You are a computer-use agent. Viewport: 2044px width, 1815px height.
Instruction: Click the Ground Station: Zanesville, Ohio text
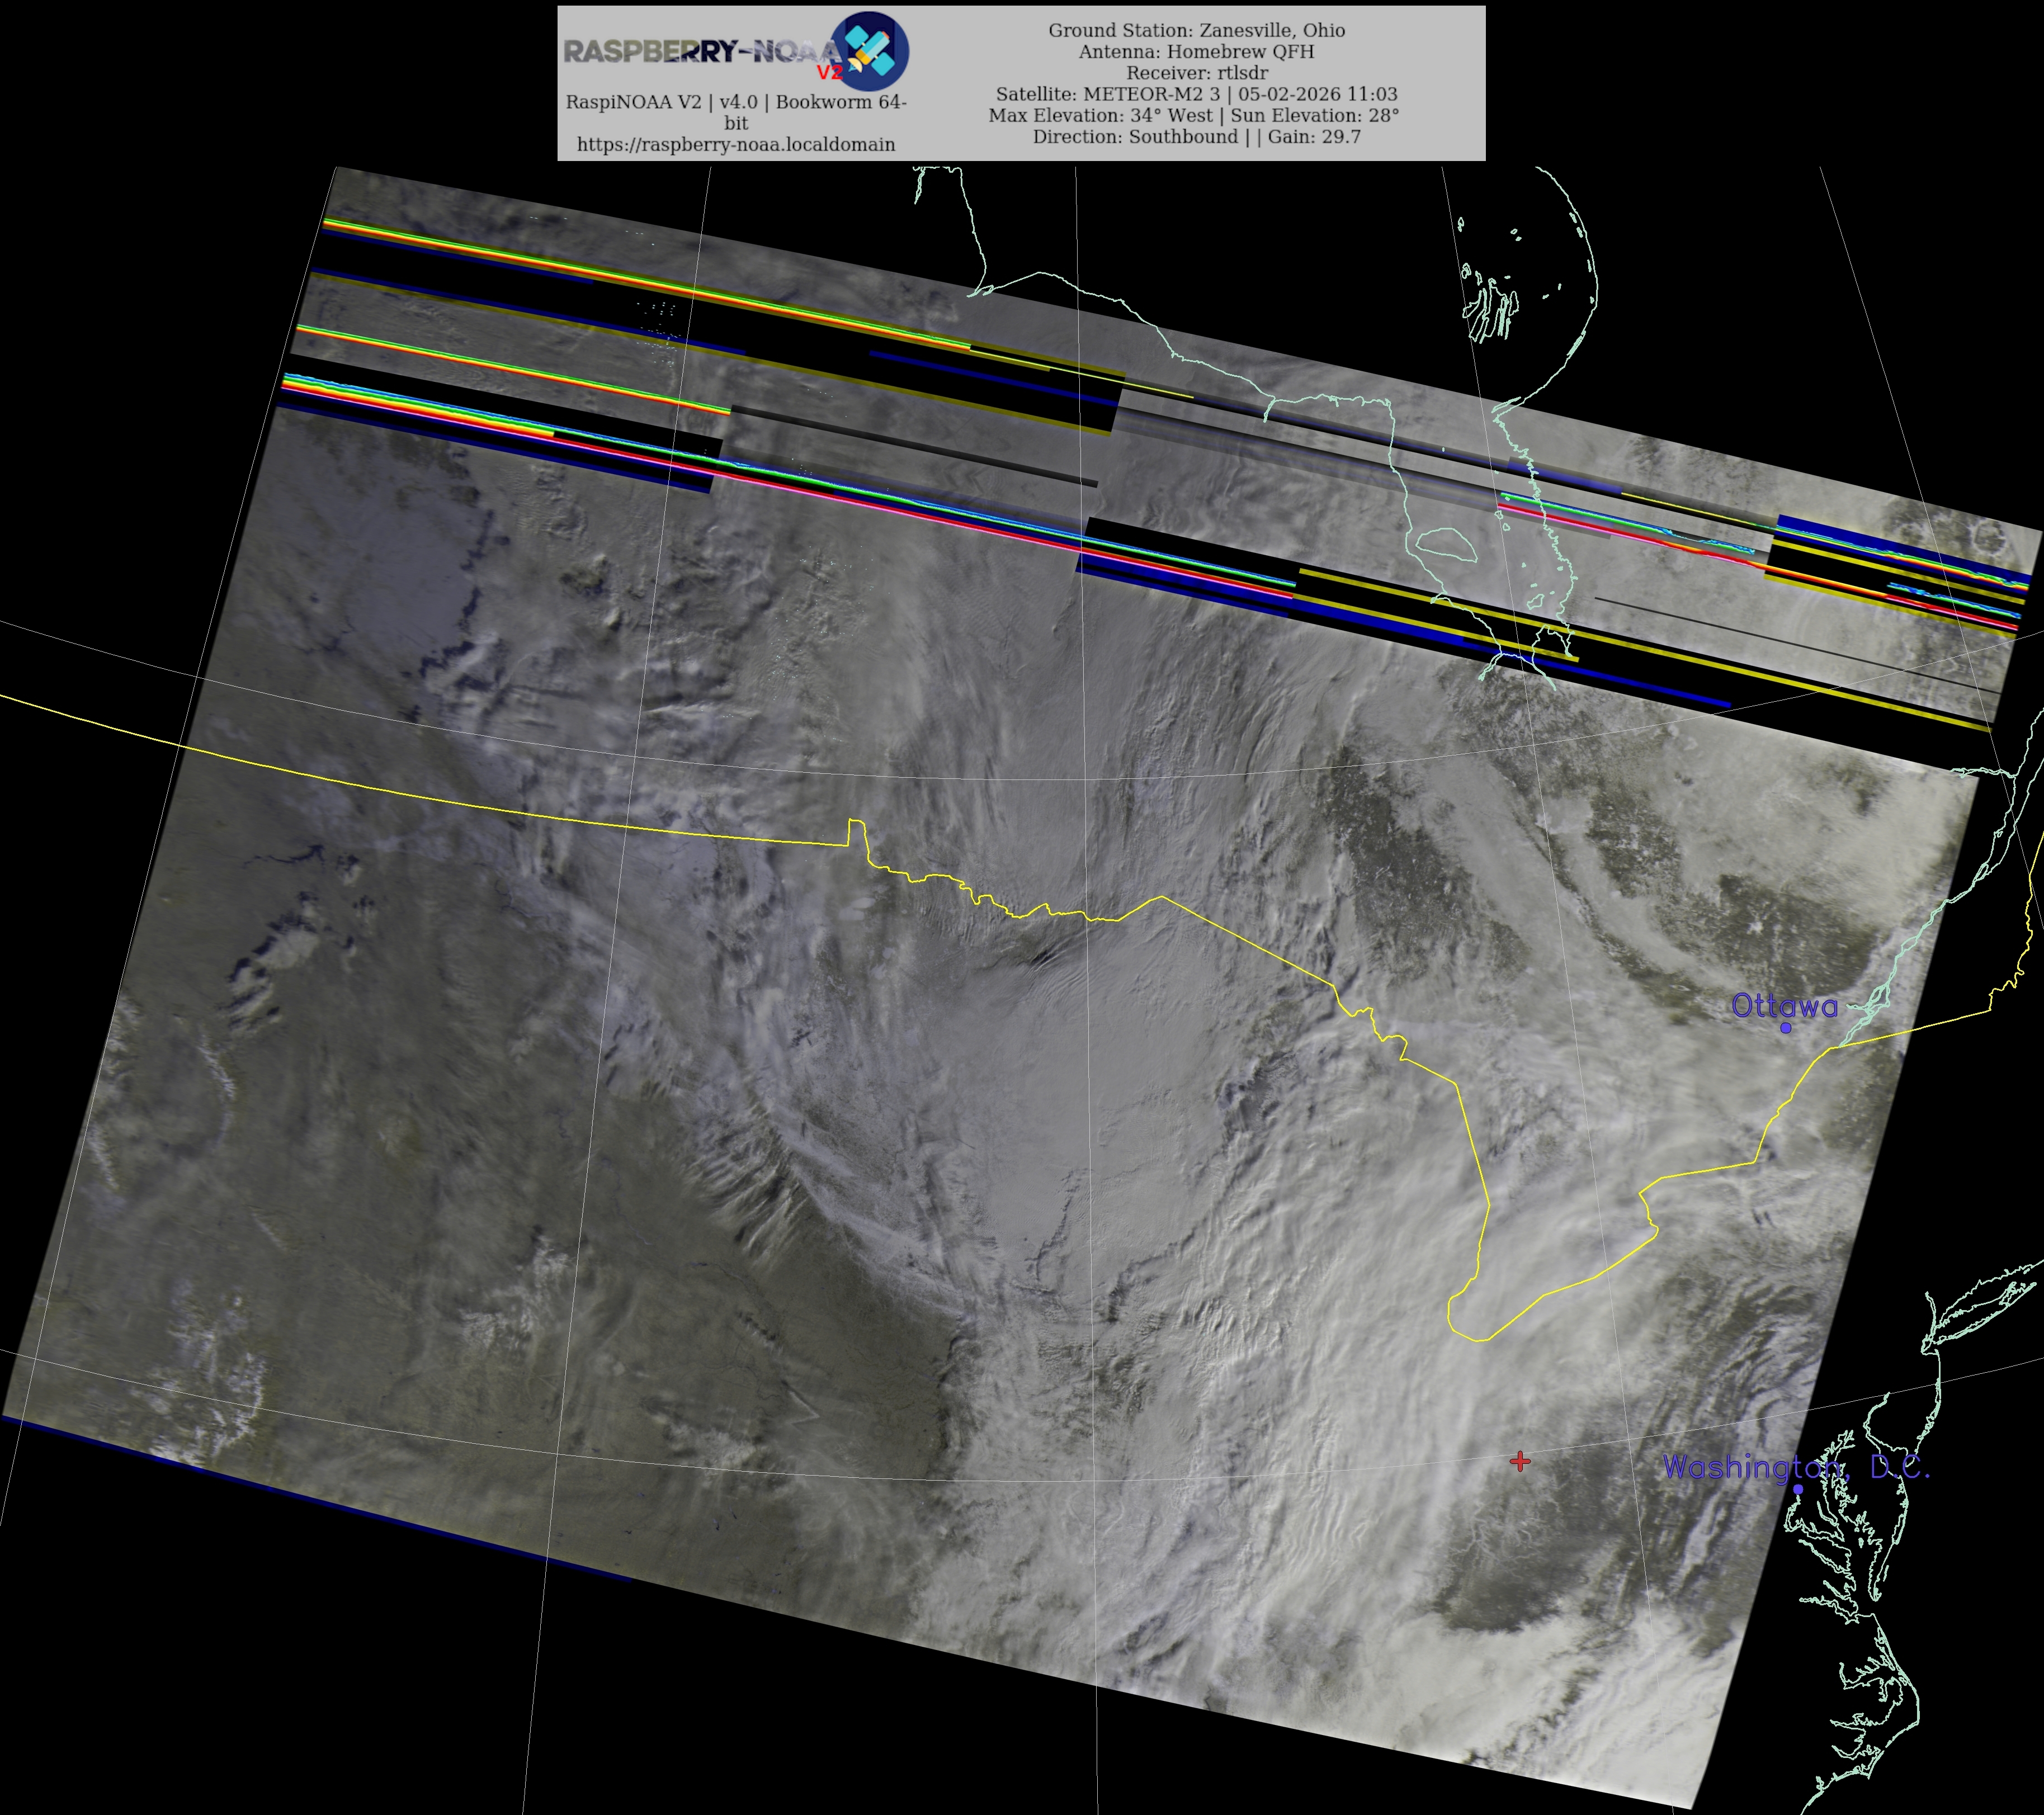1196,30
